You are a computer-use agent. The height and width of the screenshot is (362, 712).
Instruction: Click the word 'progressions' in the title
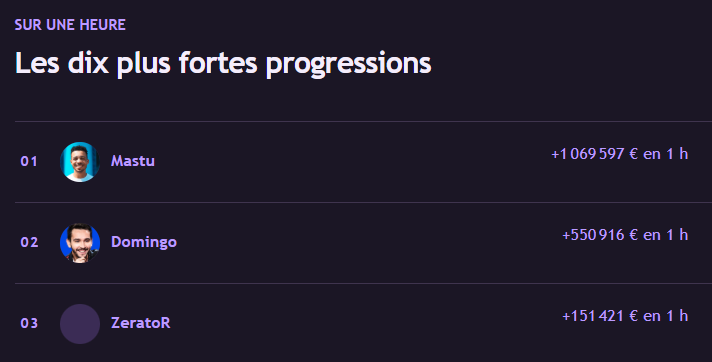tap(348, 64)
